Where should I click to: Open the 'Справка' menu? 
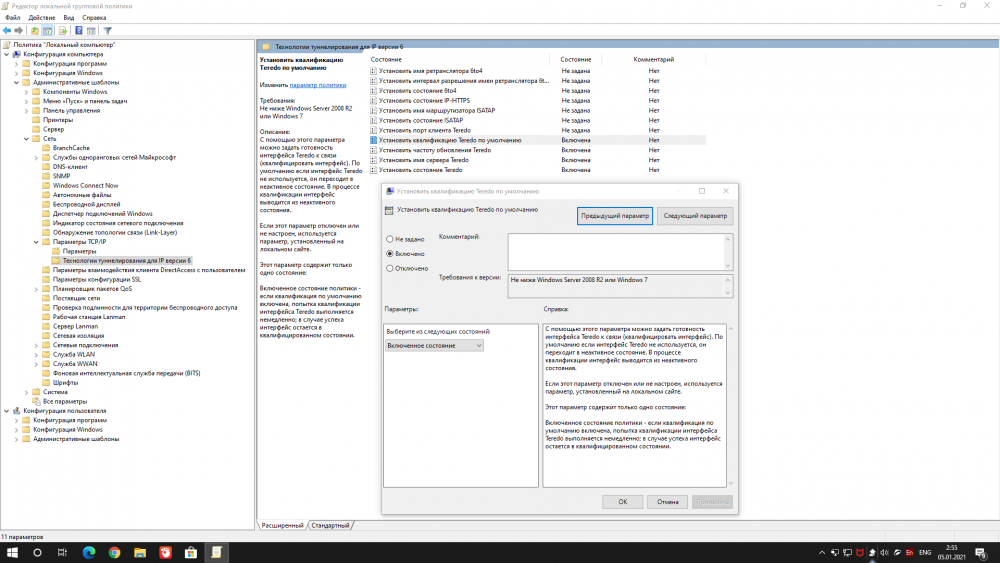coord(94,18)
